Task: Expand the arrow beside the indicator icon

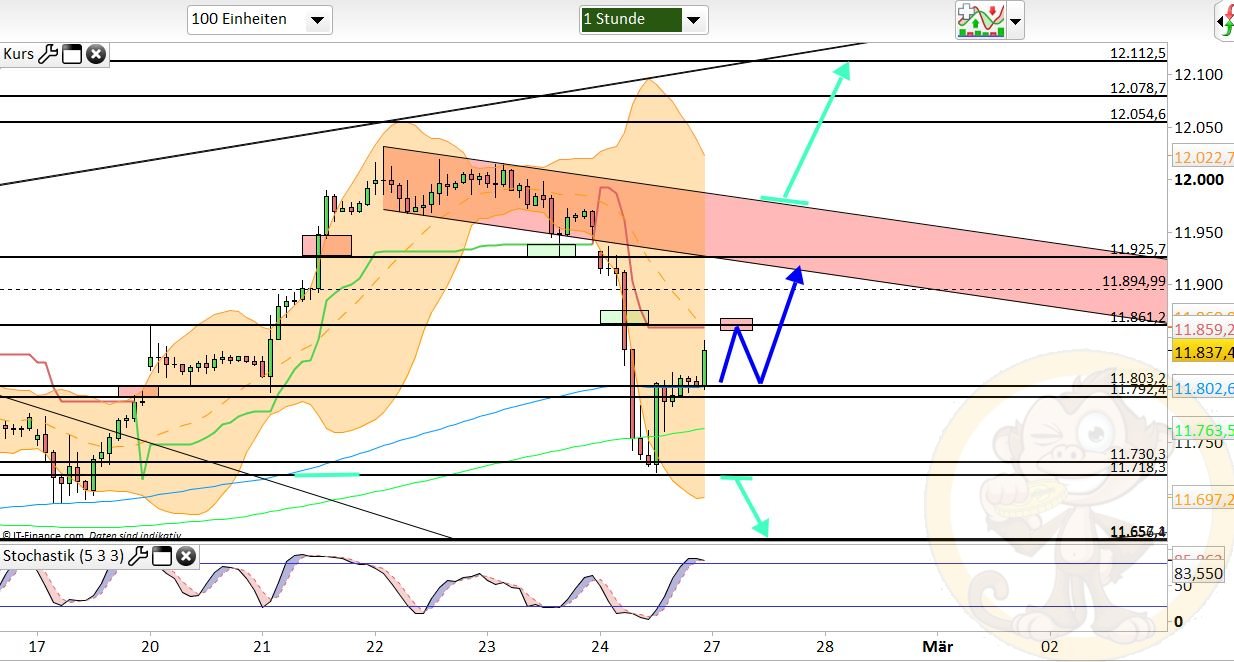Action: point(1016,21)
